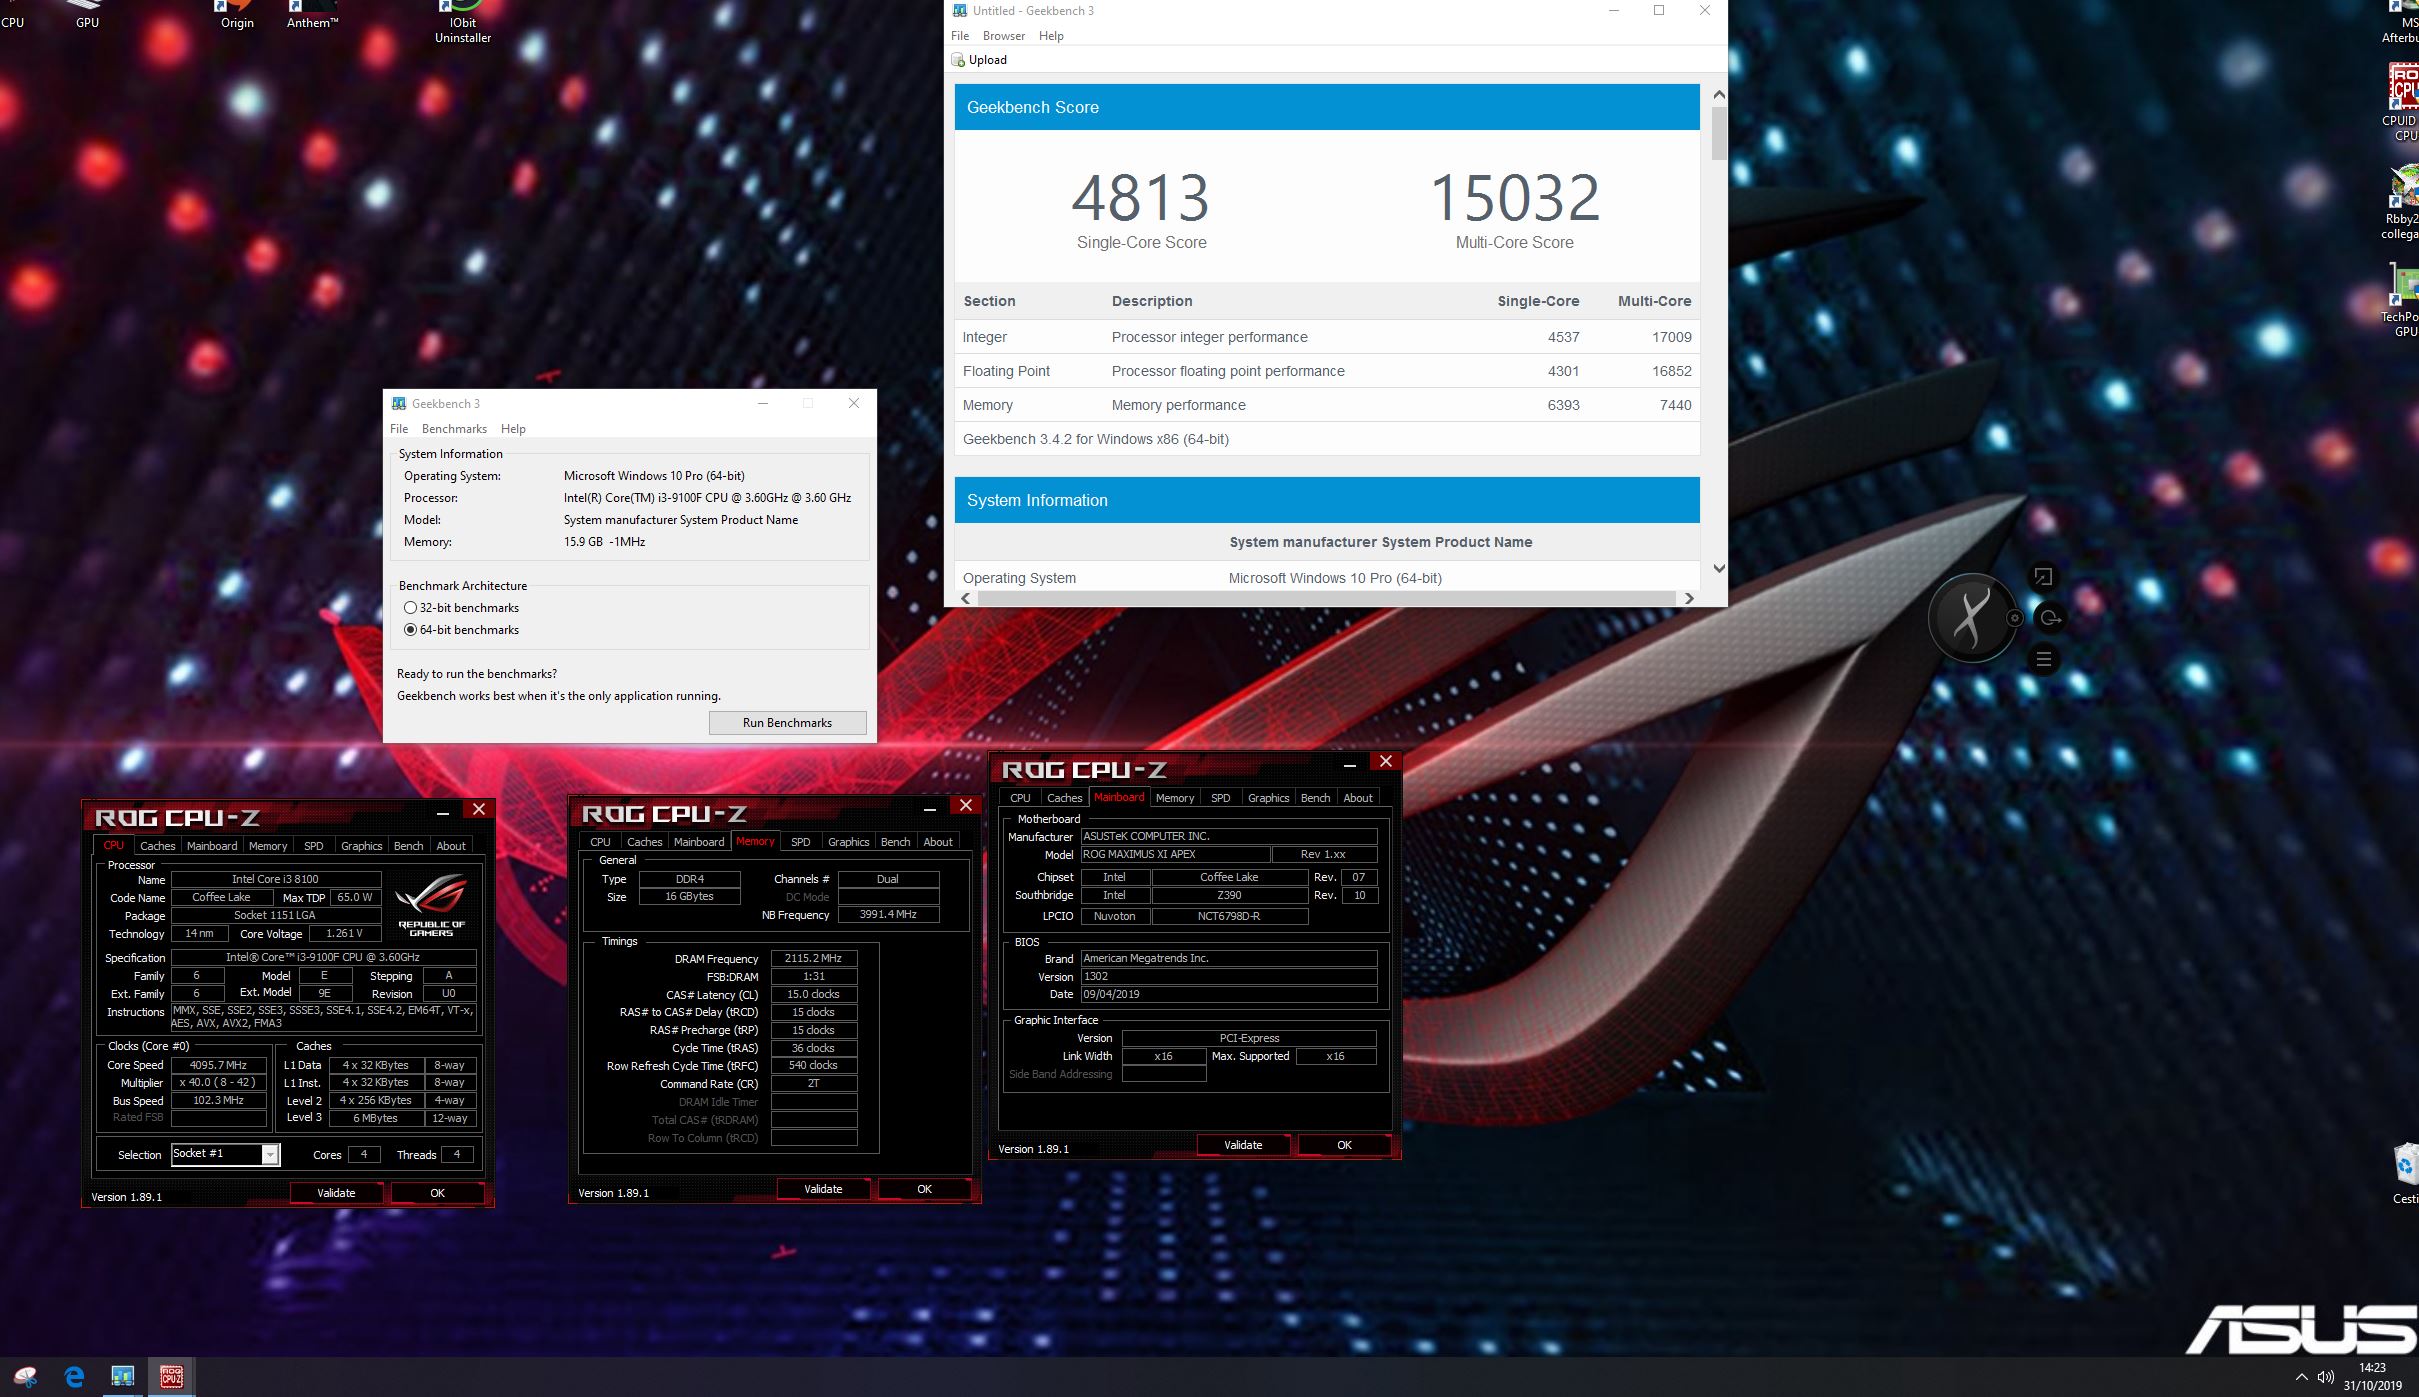Click the horizontal scroll right arrow in Geekbench

click(x=1689, y=598)
